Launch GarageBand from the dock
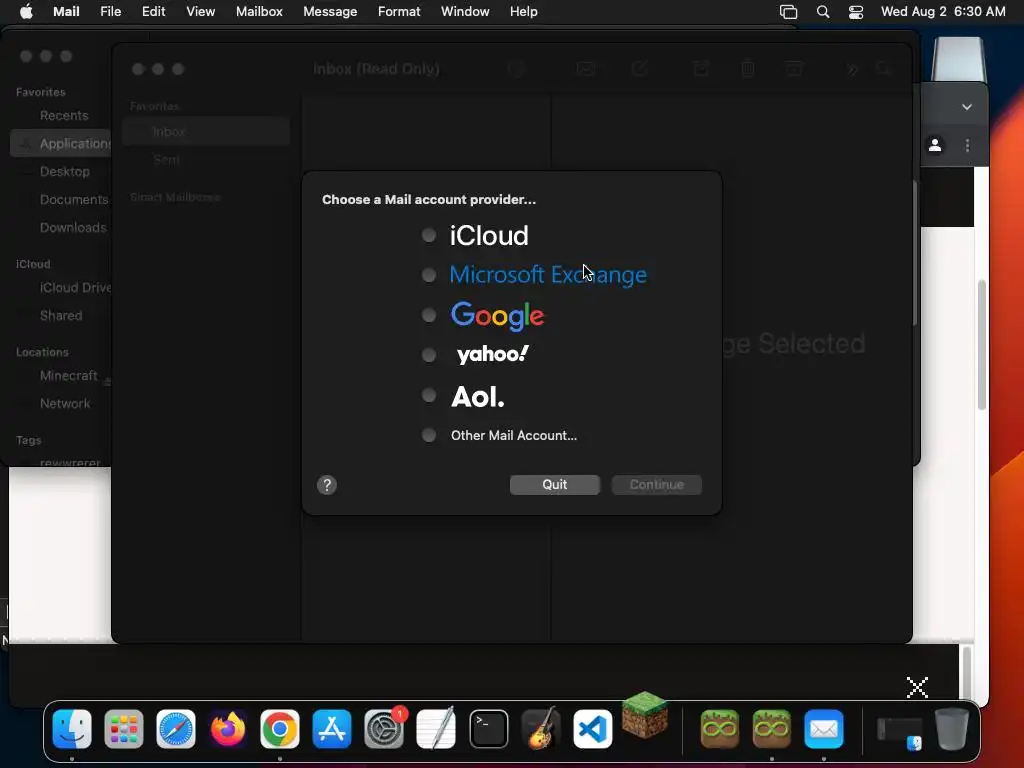Image resolution: width=1024 pixels, height=768 pixels. coord(541,729)
